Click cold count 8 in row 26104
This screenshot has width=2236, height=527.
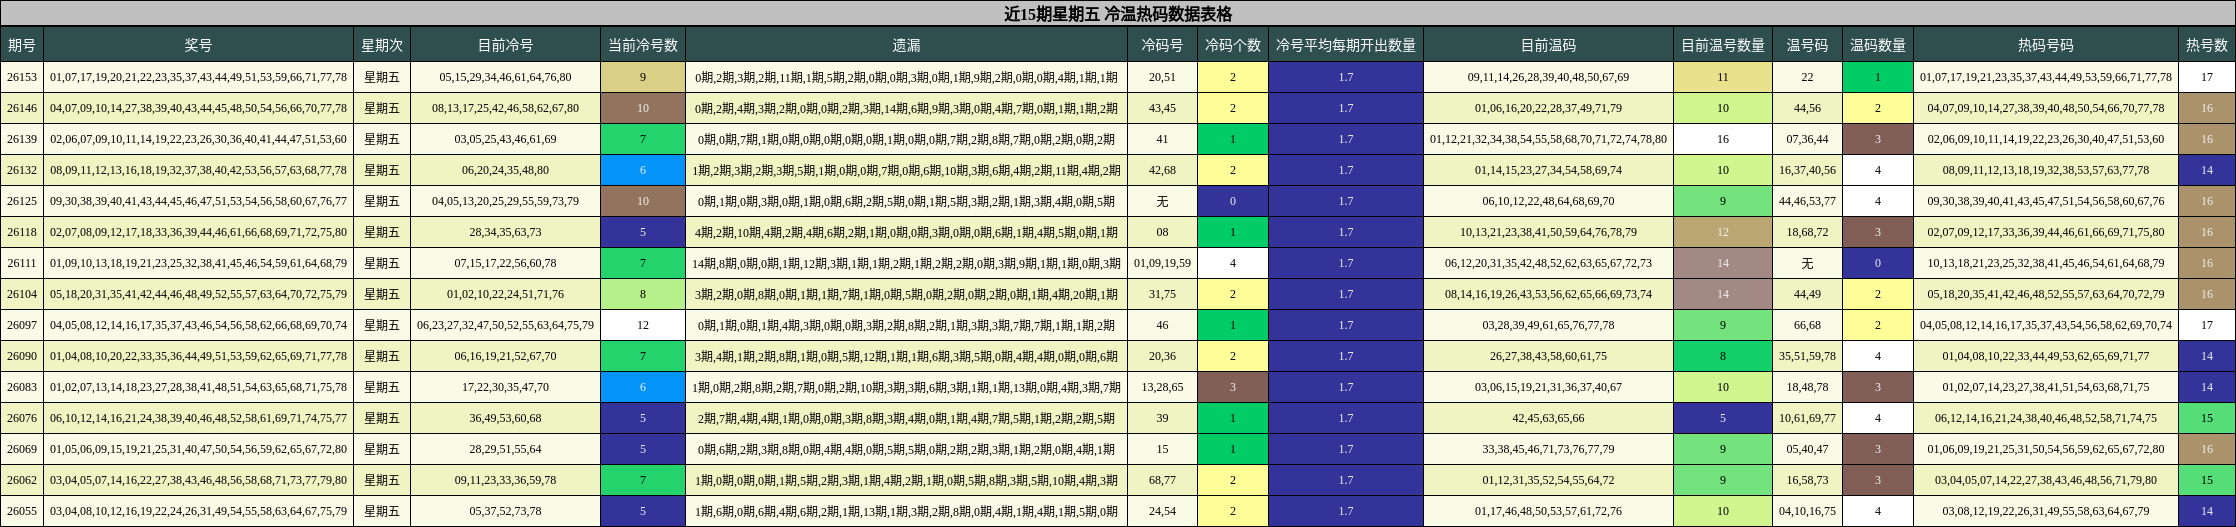click(643, 294)
